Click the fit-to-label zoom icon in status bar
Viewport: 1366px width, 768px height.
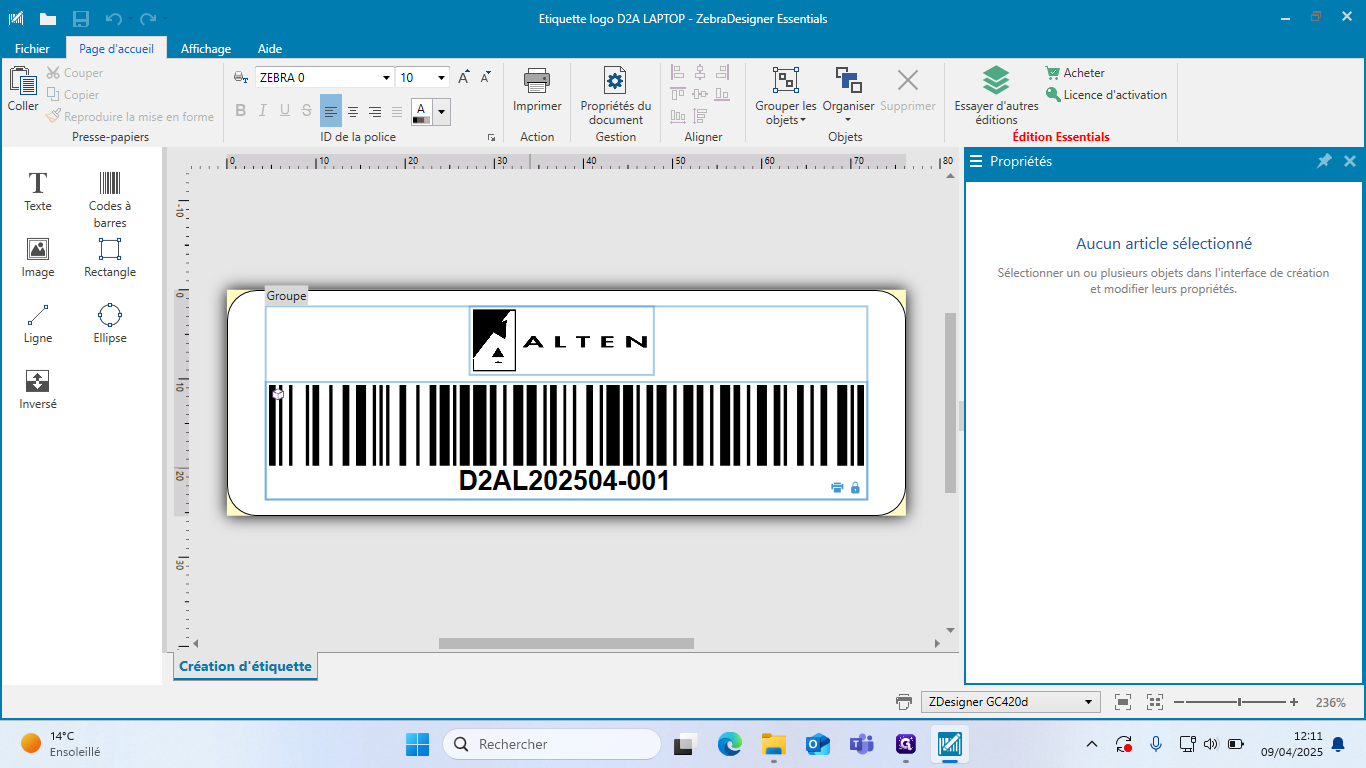tap(1123, 702)
